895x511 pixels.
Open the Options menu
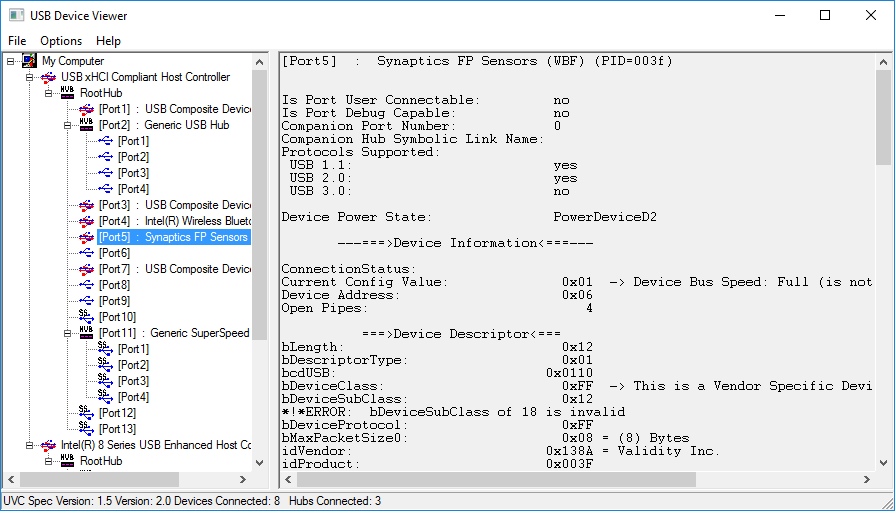click(61, 41)
